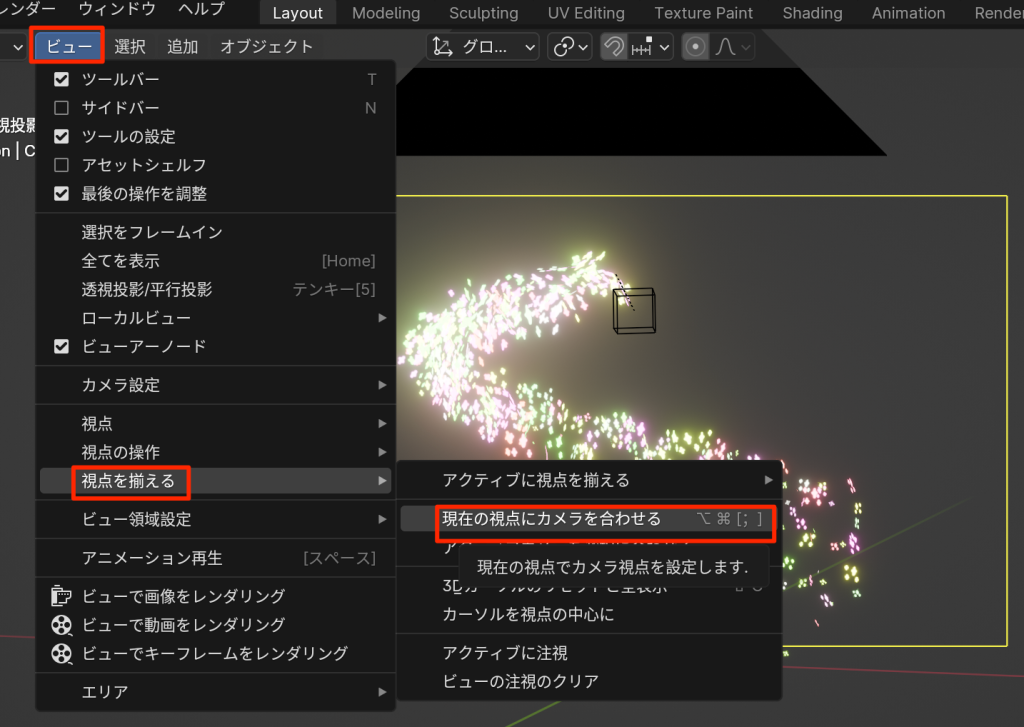The height and width of the screenshot is (727, 1024).
Task: Open the グロ... transform orientation dropdown
Action: pyautogui.click(x=483, y=47)
